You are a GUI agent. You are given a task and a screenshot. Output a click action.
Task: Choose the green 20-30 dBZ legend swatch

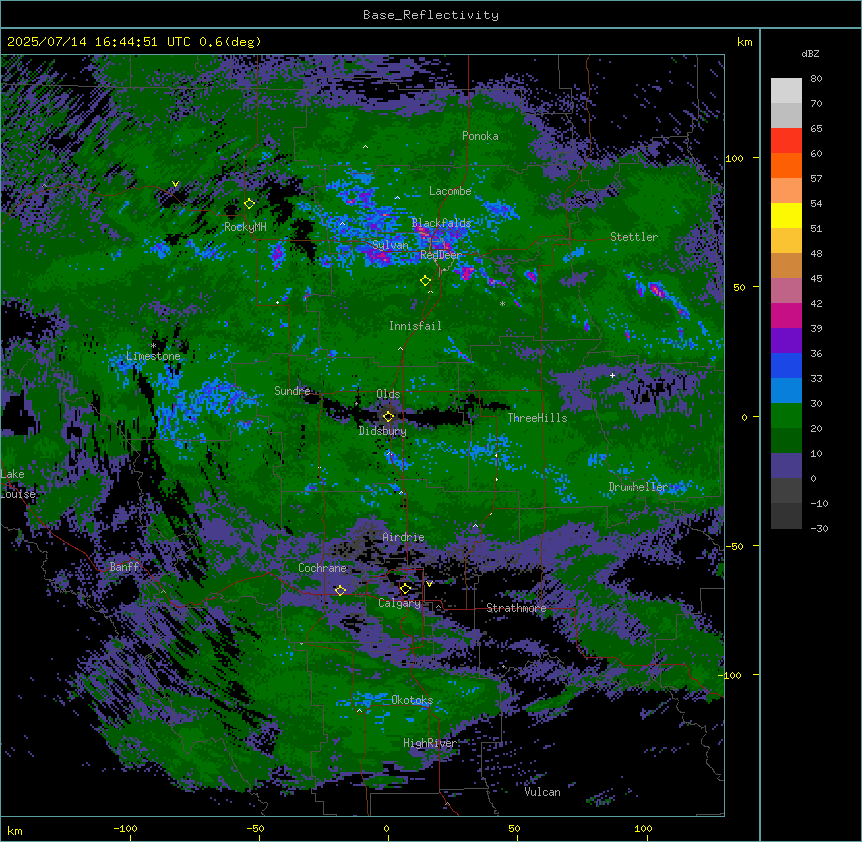[786, 416]
